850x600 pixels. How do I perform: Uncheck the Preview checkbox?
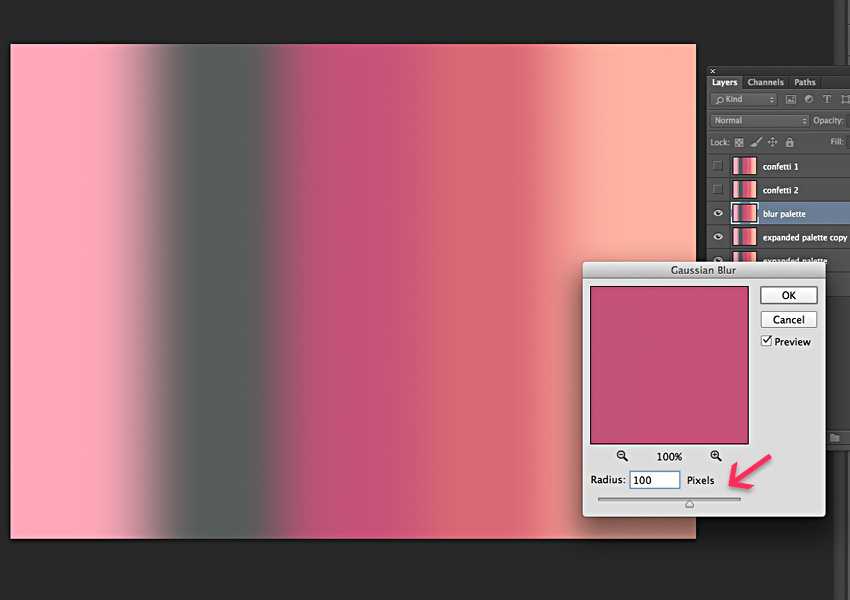tap(766, 341)
